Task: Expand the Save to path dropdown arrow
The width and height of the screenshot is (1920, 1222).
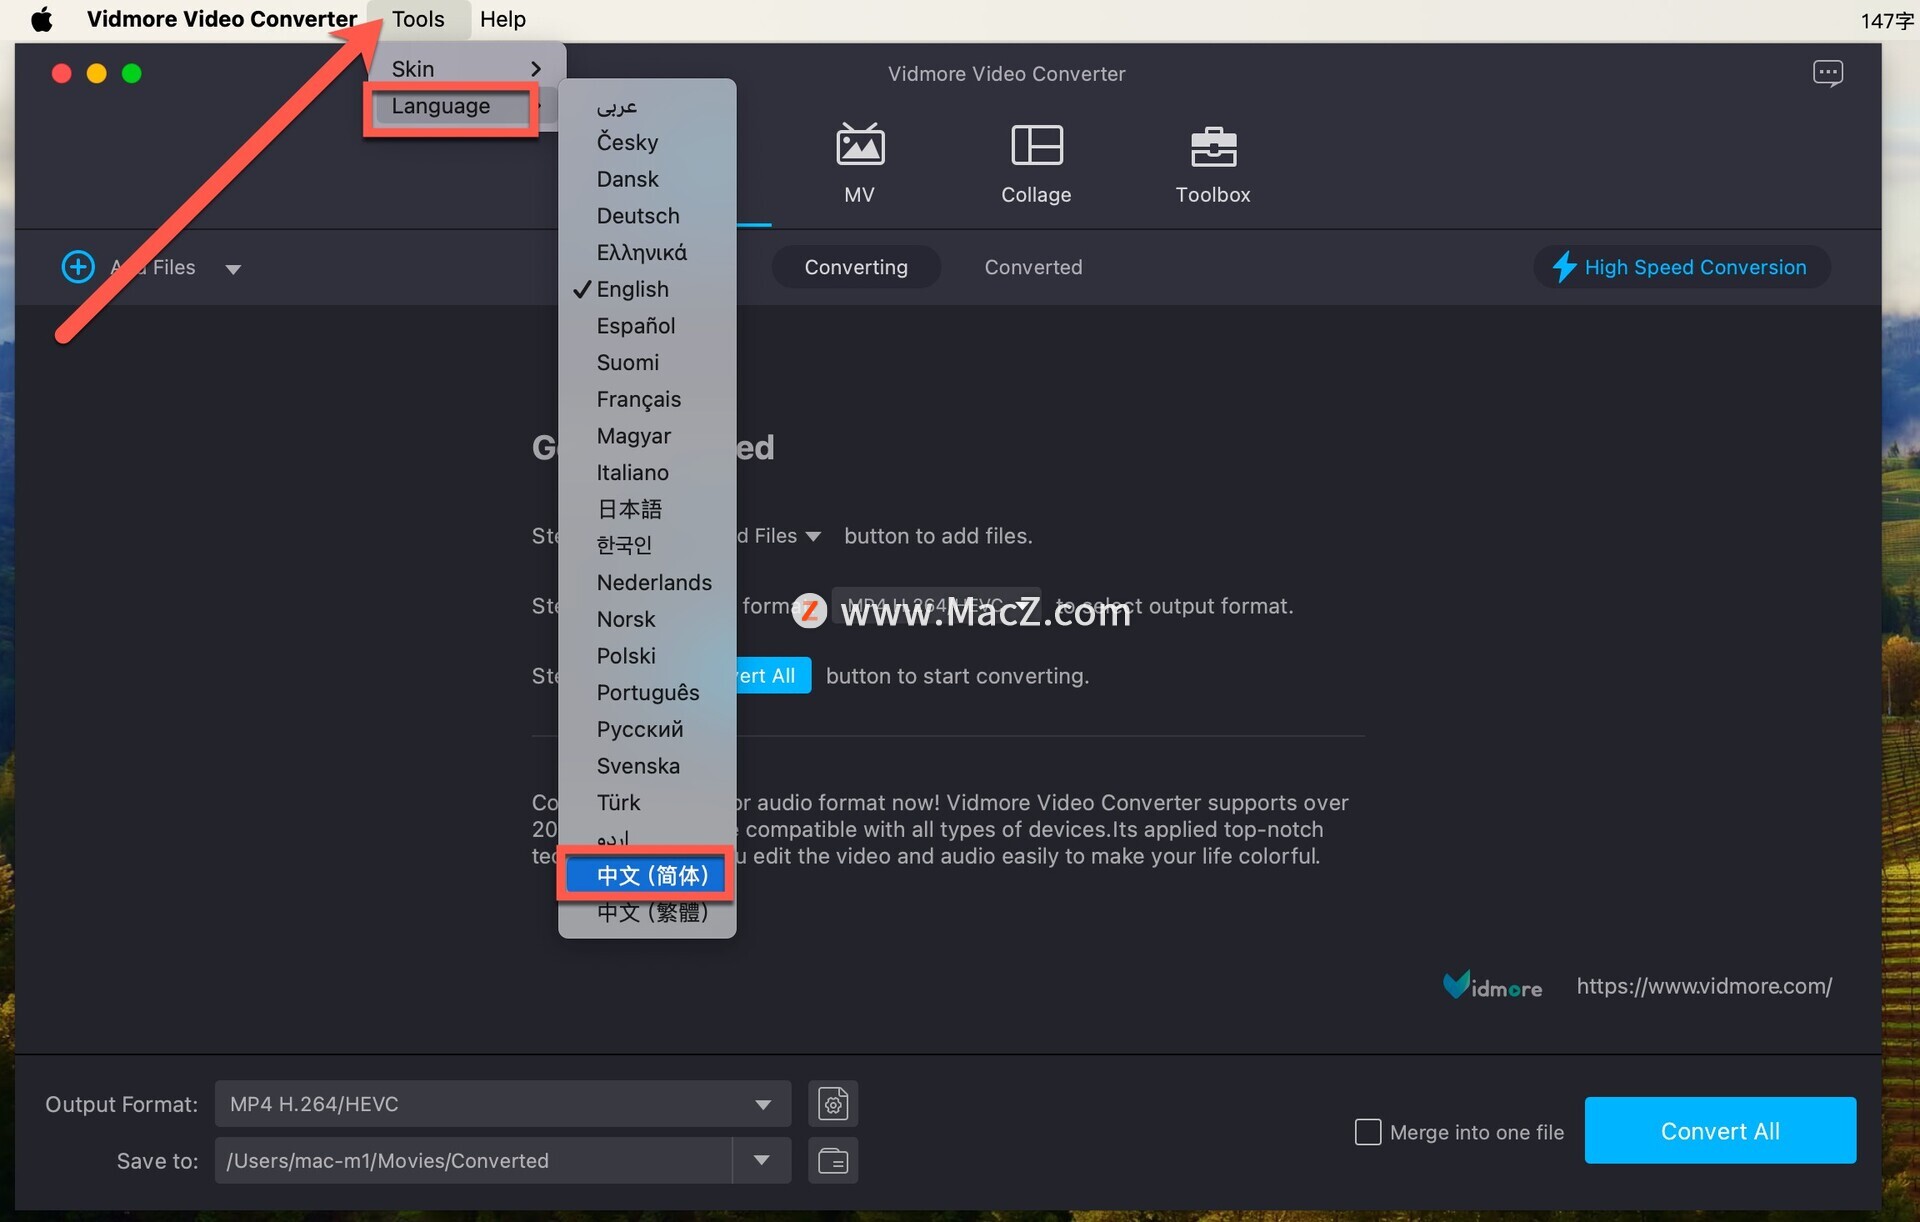Action: tap(761, 1161)
